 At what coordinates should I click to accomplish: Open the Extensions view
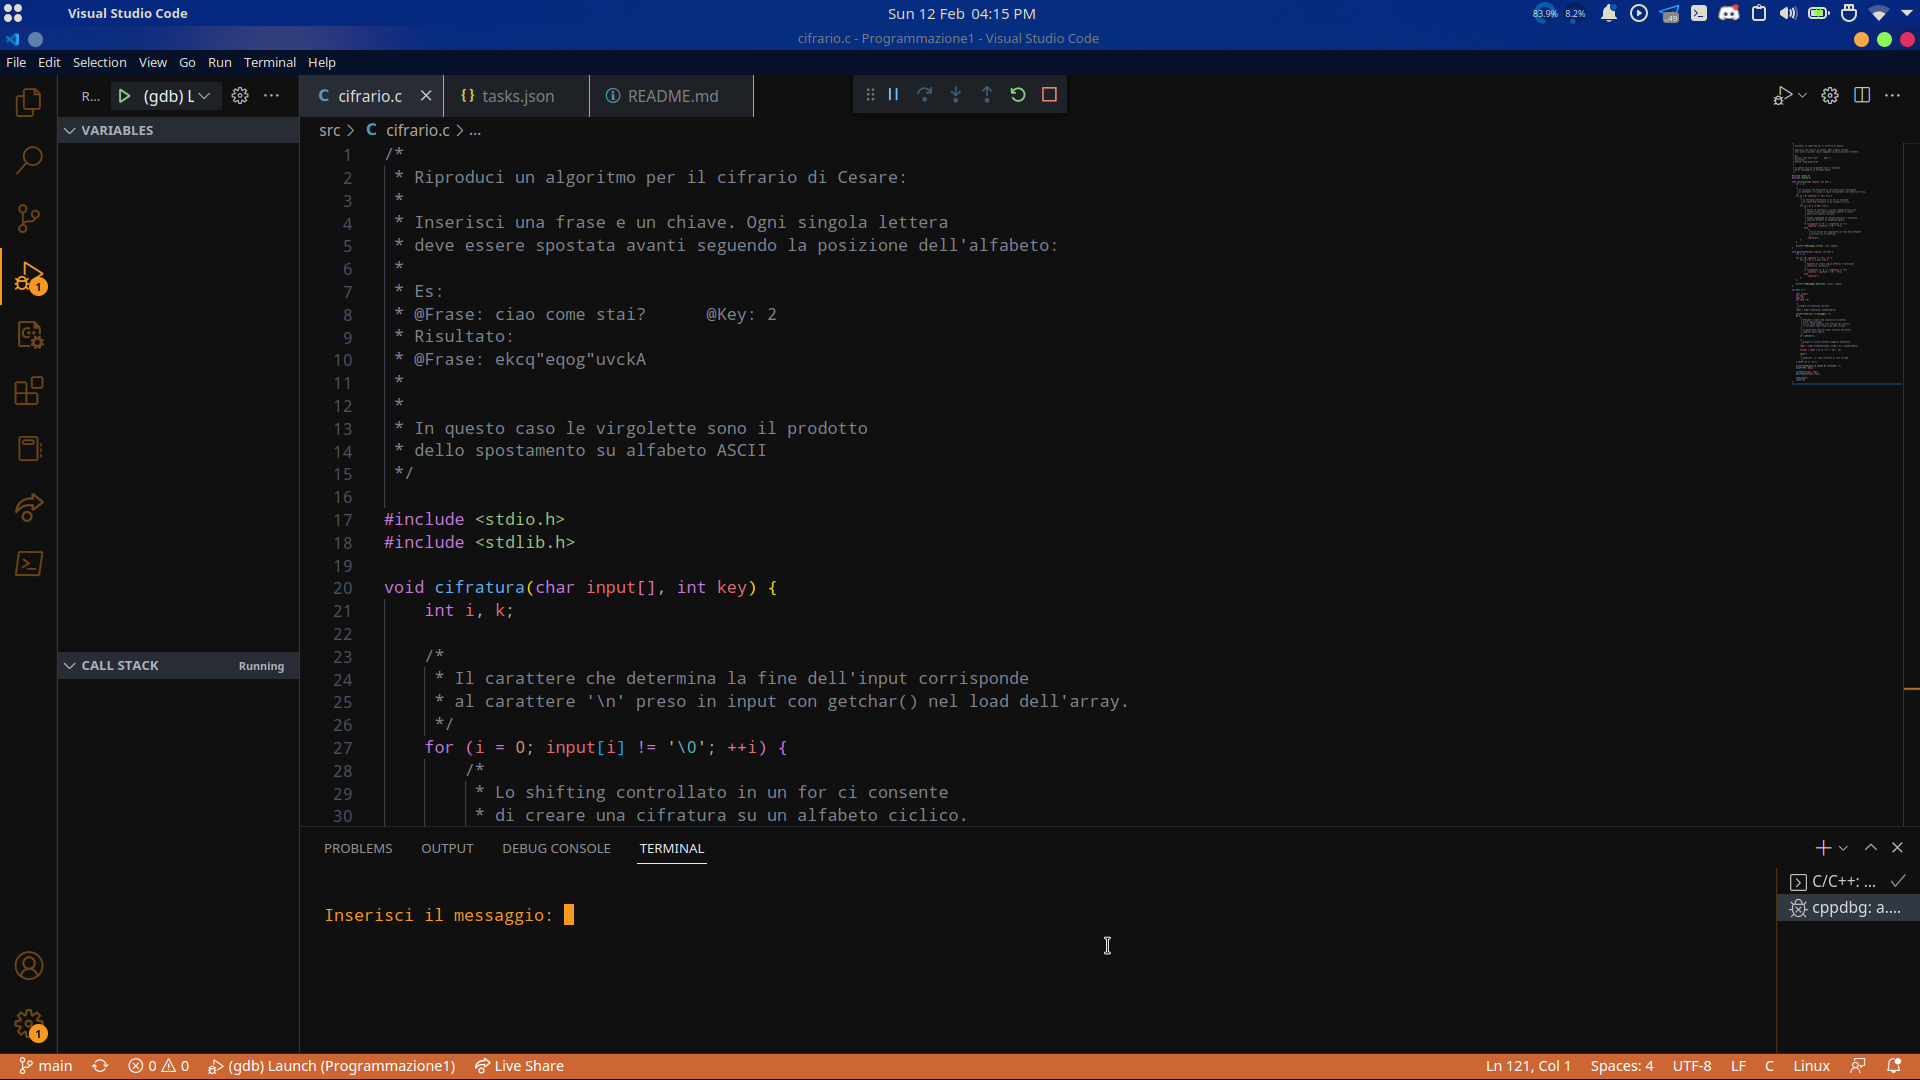[29, 391]
